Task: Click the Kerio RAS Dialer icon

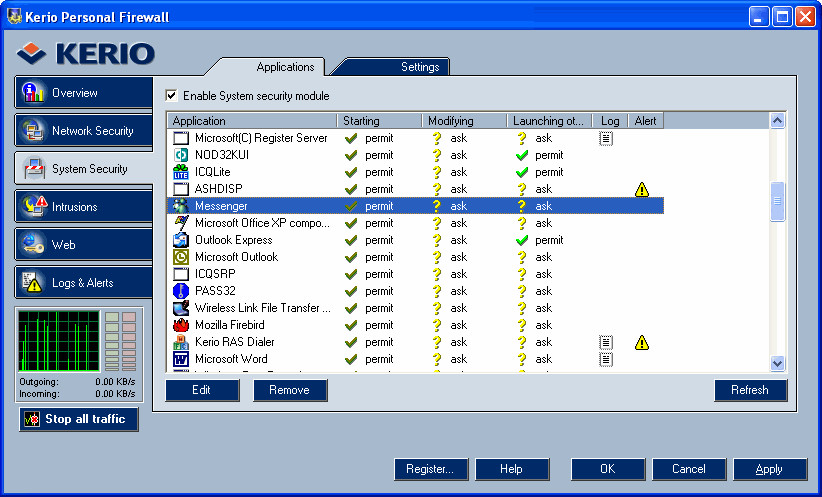Action: pyautogui.click(x=181, y=342)
